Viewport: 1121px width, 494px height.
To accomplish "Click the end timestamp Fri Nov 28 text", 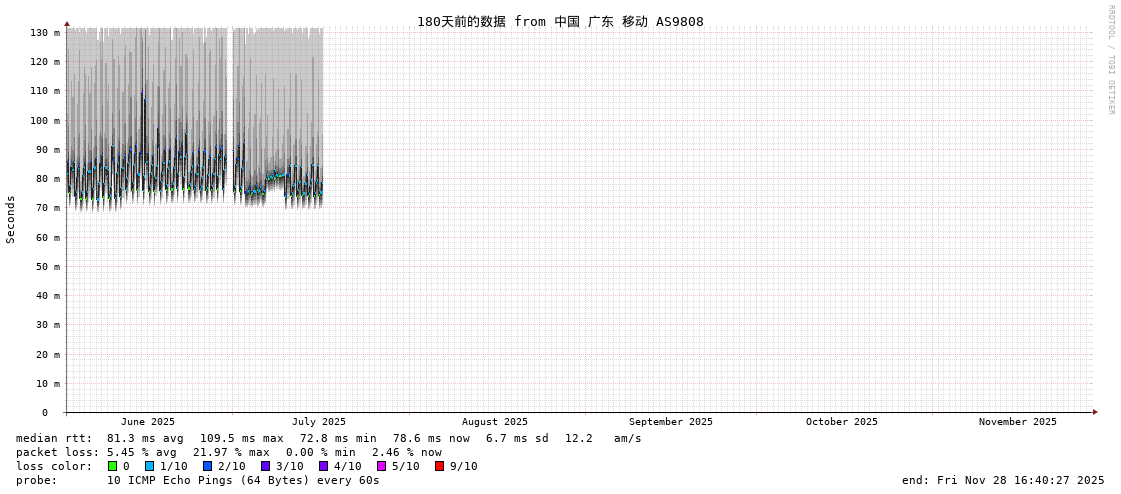I will pyautogui.click(x=1003, y=480).
